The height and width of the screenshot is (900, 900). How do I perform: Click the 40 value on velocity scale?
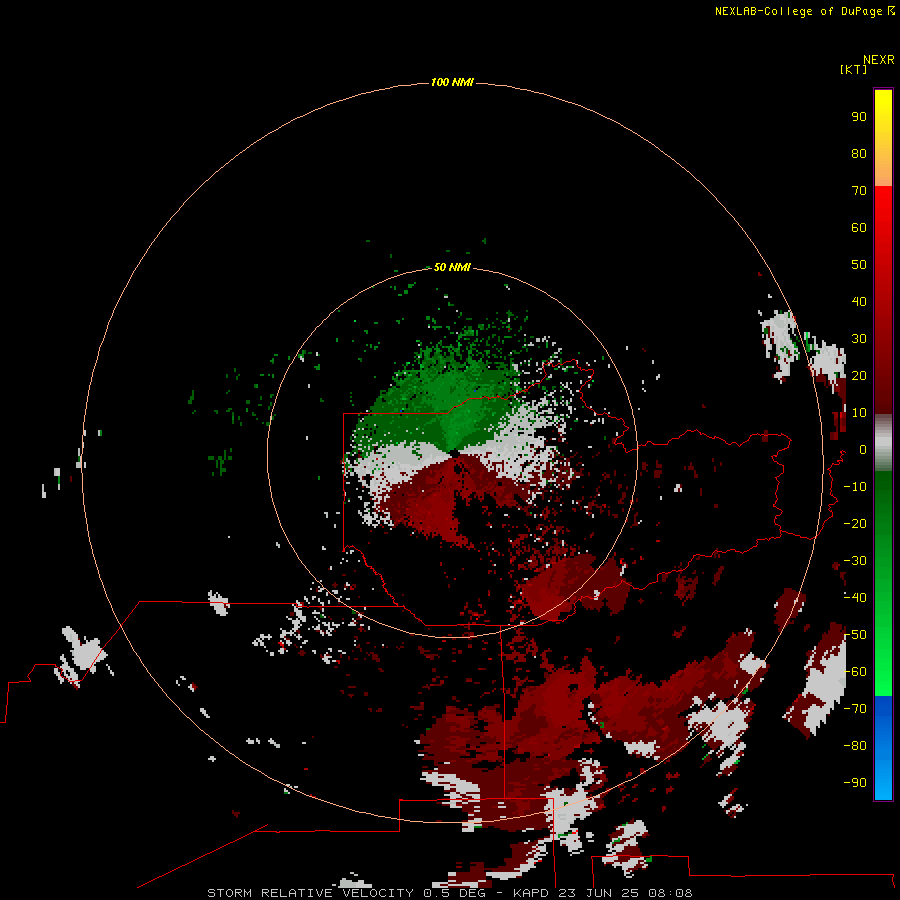(859, 302)
